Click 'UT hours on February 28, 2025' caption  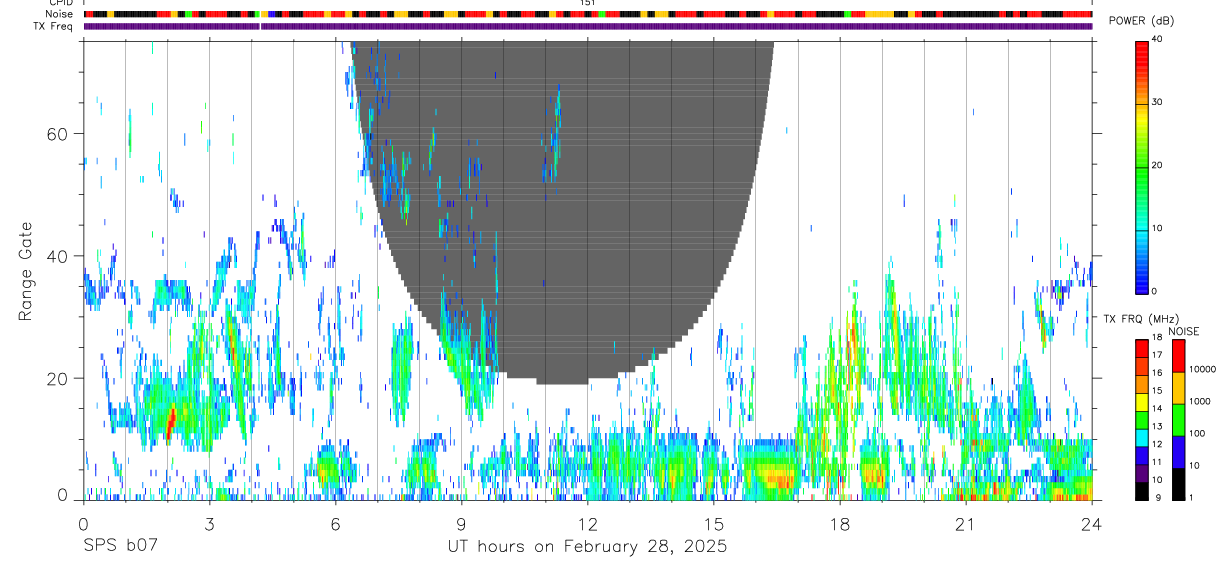(x=587, y=547)
